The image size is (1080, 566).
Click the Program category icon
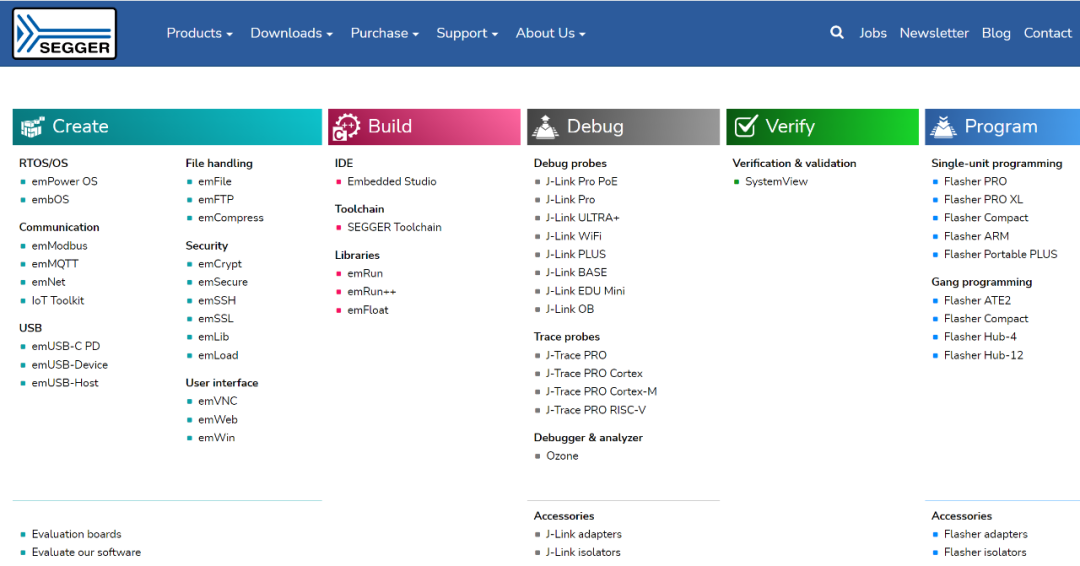coord(944,127)
